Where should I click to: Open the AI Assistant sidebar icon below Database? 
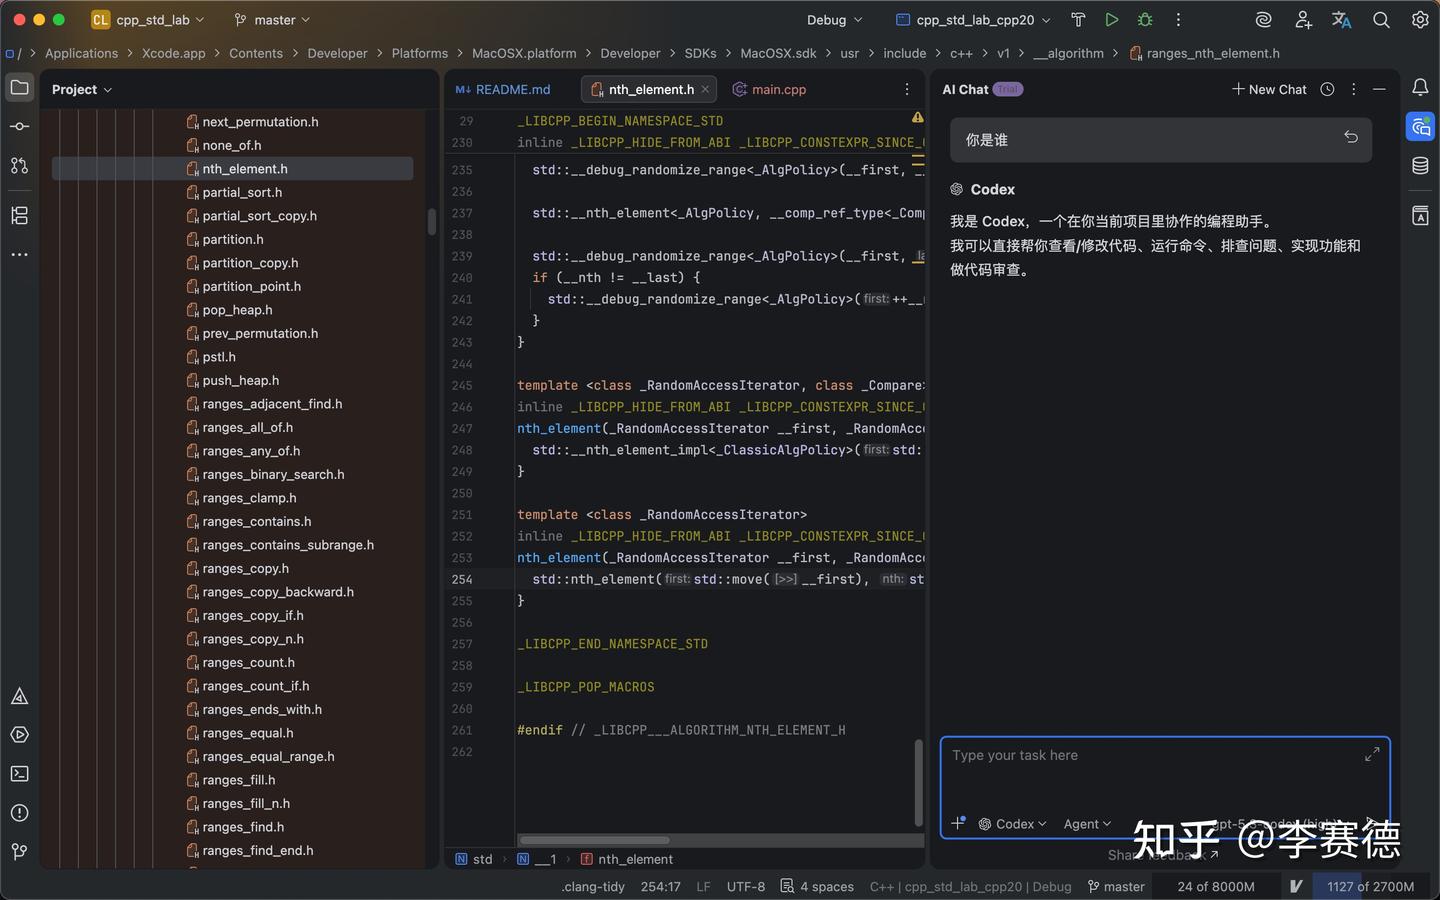click(1420, 216)
